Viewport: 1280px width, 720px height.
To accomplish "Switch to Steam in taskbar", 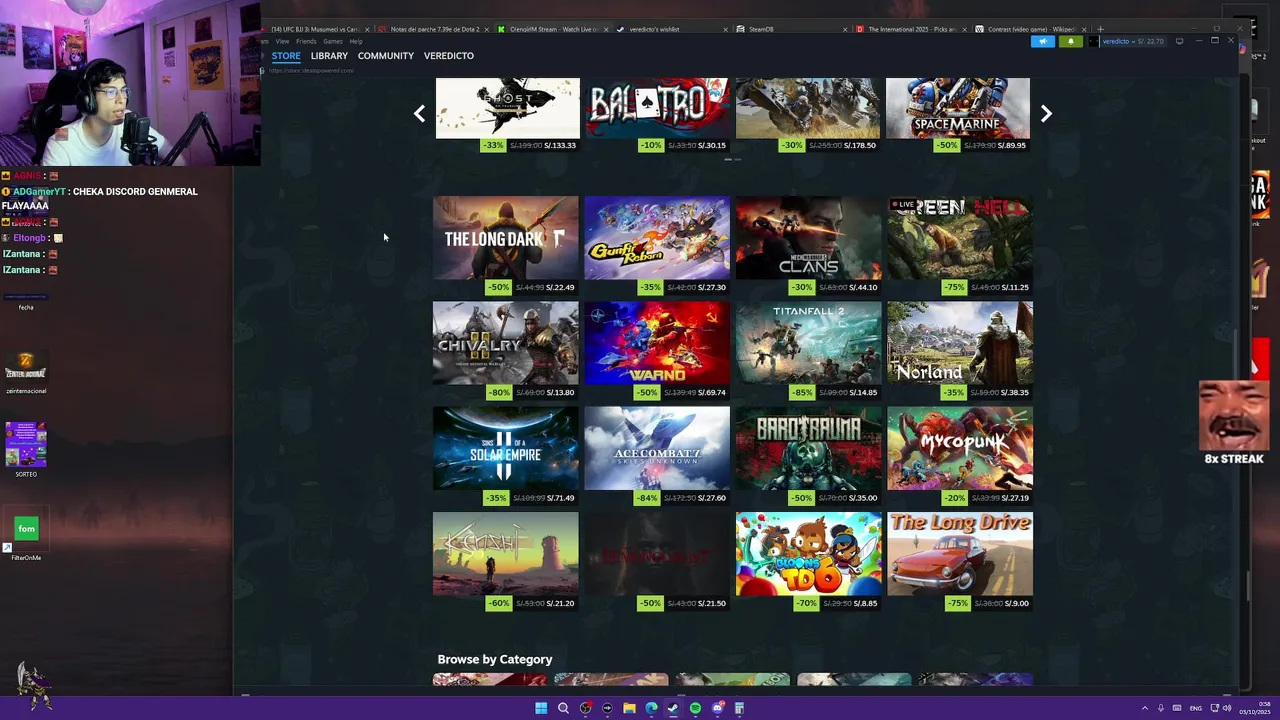I will (673, 708).
